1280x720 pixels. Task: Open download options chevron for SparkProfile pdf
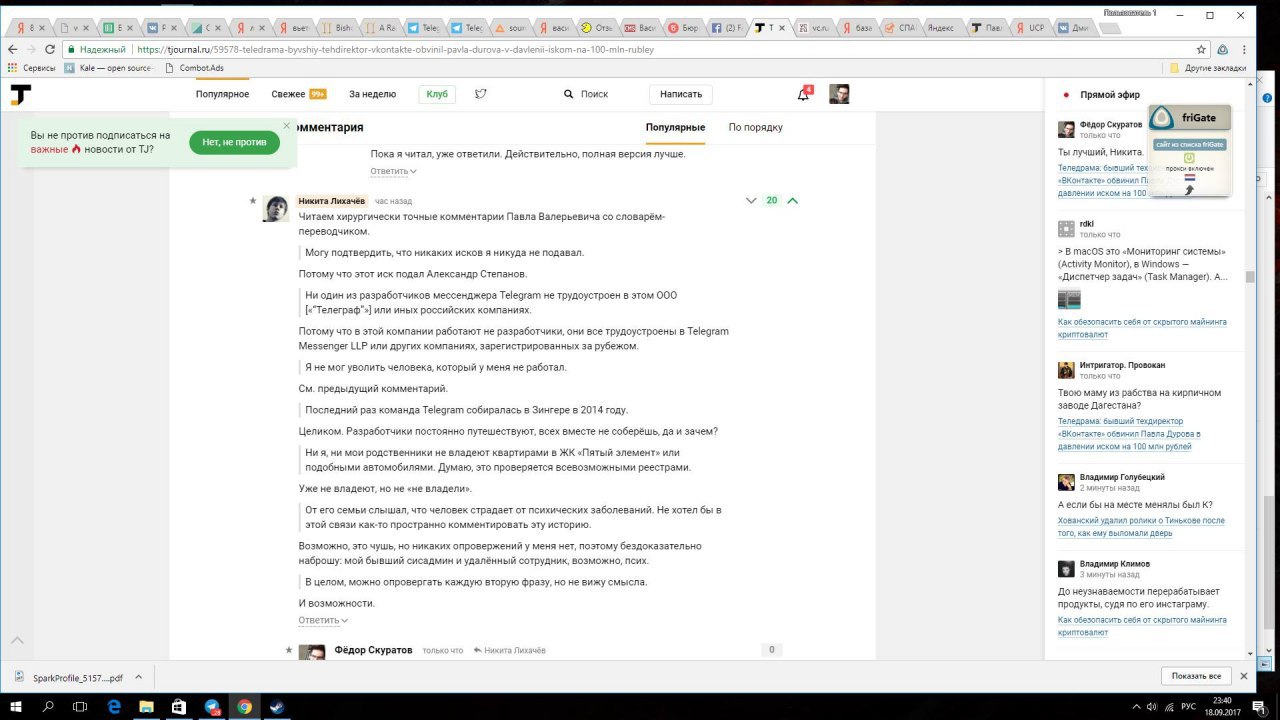coord(138,677)
